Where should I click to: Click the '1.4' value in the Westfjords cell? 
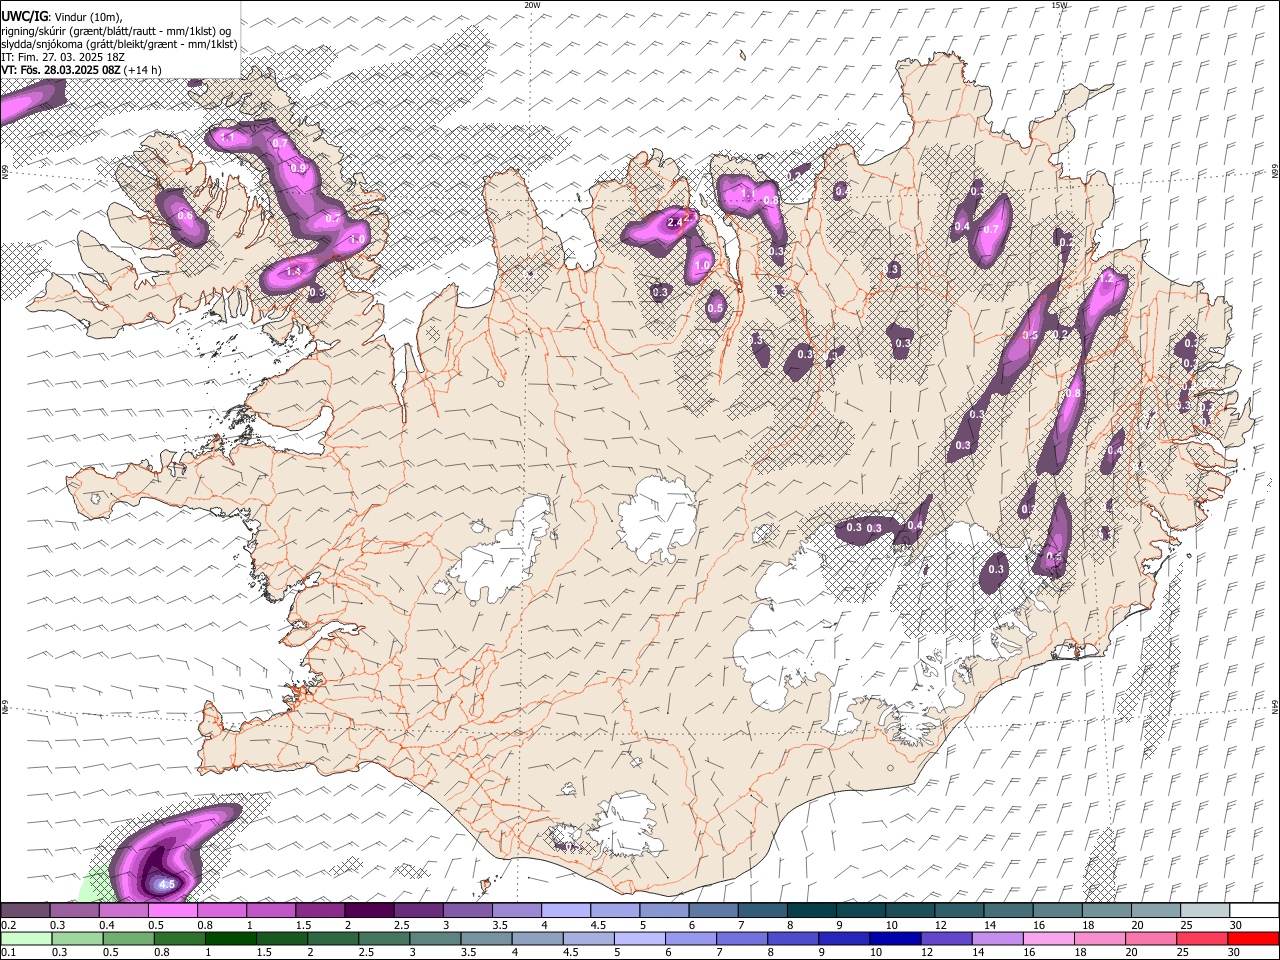[x=293, y=271]
